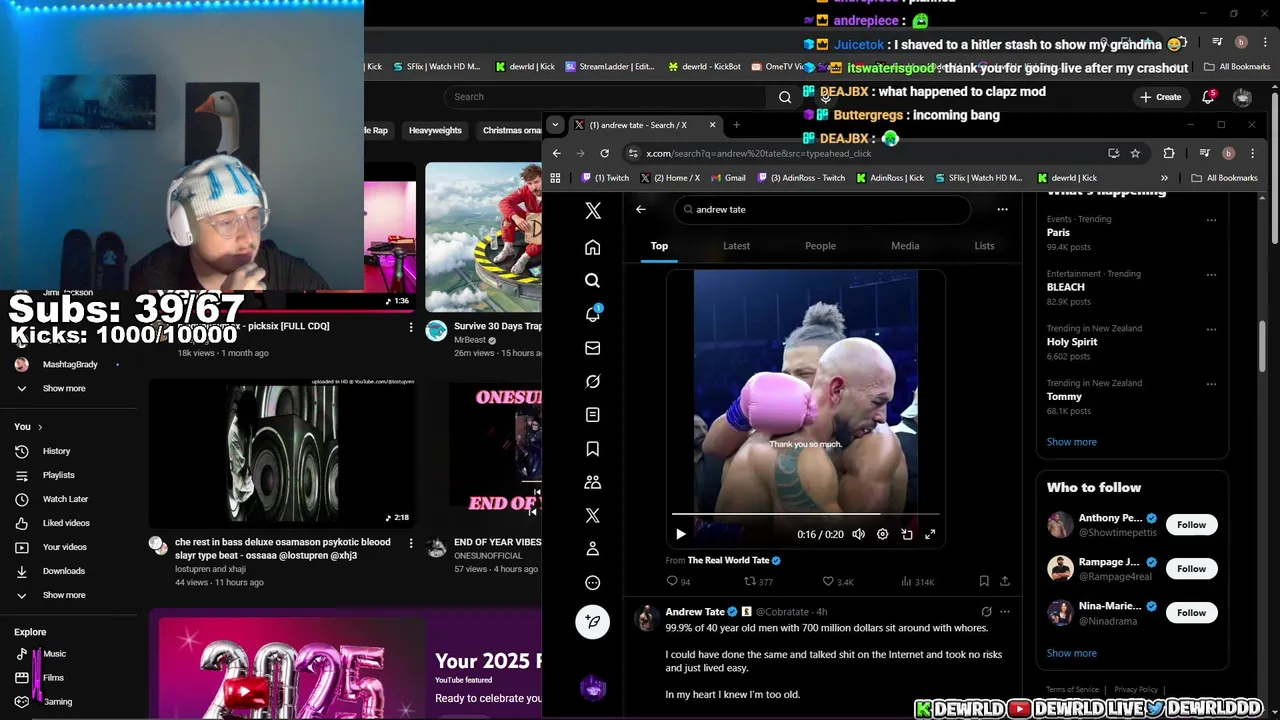Open Communities in X sidebar

pyautogui.click(x=592, y=482)
